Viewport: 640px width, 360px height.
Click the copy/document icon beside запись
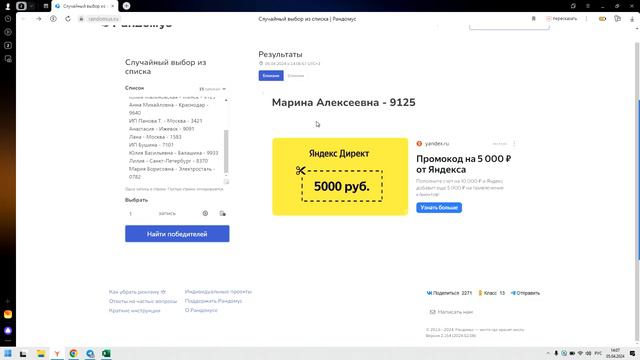click(222, 213)
